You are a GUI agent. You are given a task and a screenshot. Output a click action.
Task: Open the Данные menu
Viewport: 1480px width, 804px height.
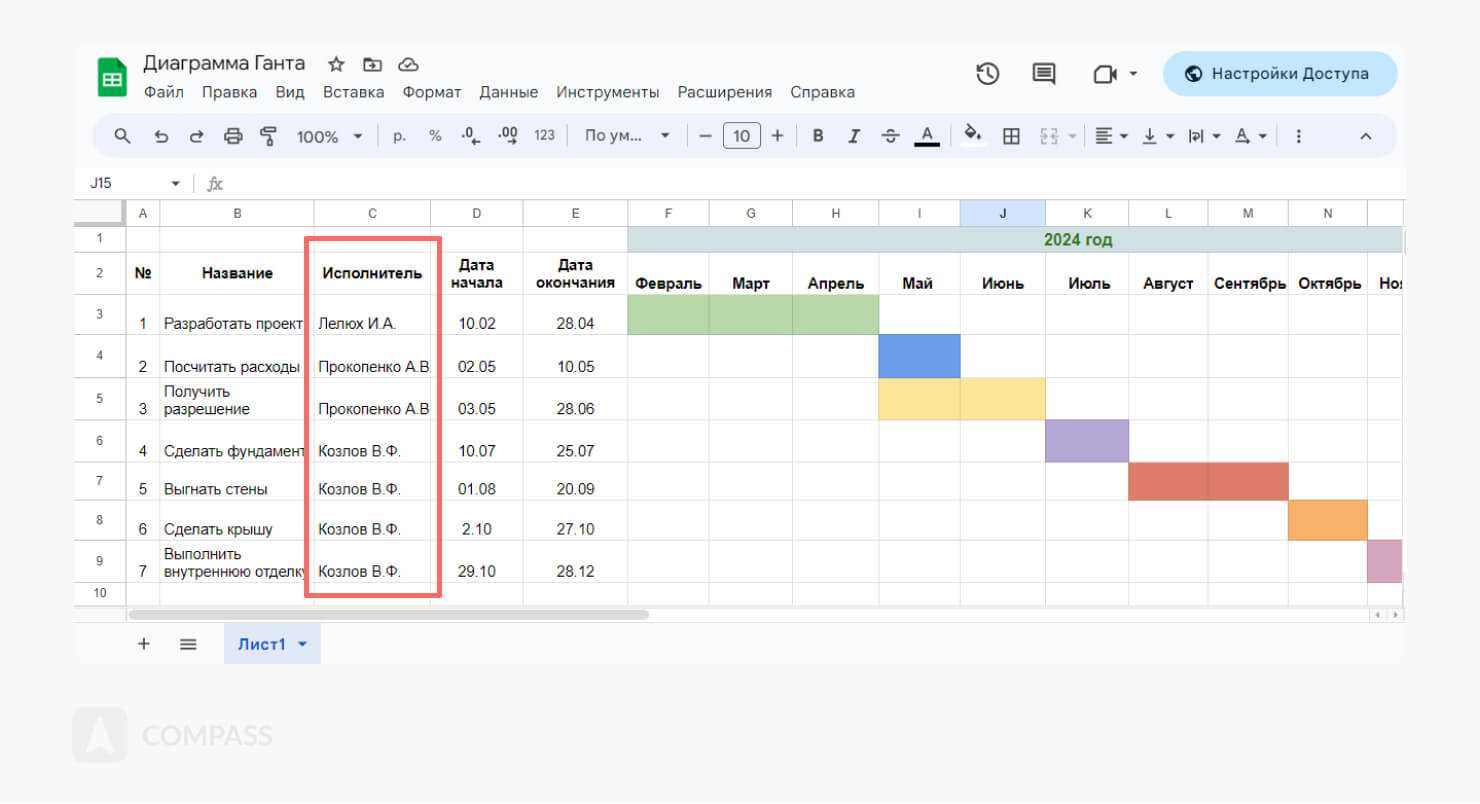coord(508,92)
